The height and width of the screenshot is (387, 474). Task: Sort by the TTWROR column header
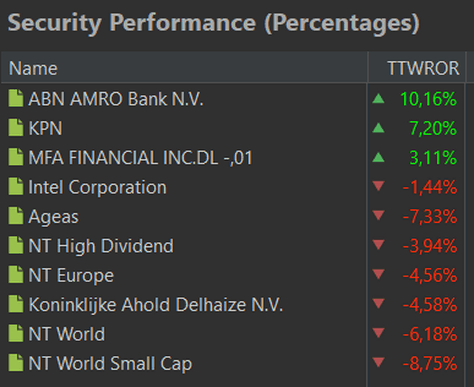coord(417,68)
